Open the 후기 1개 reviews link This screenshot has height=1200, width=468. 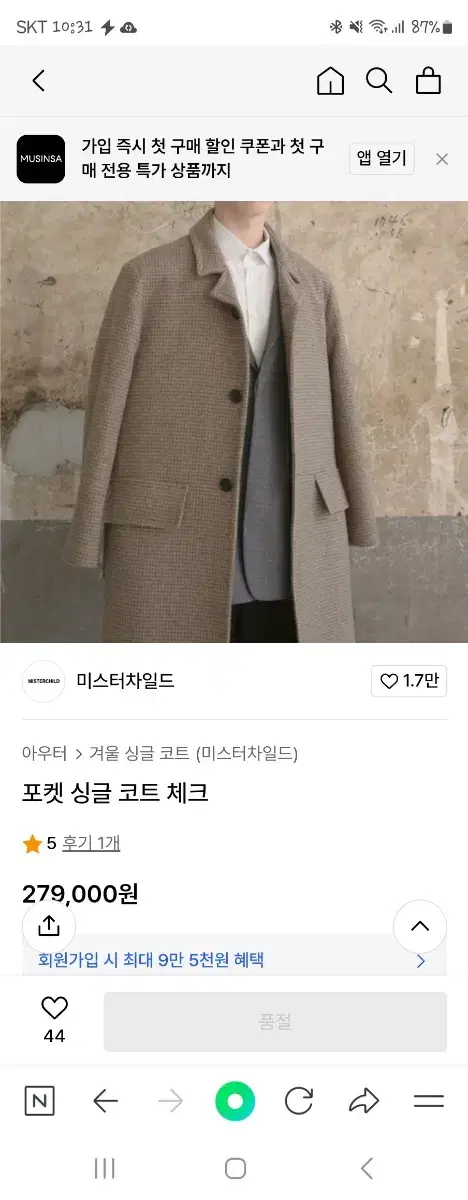coord(91,843)
